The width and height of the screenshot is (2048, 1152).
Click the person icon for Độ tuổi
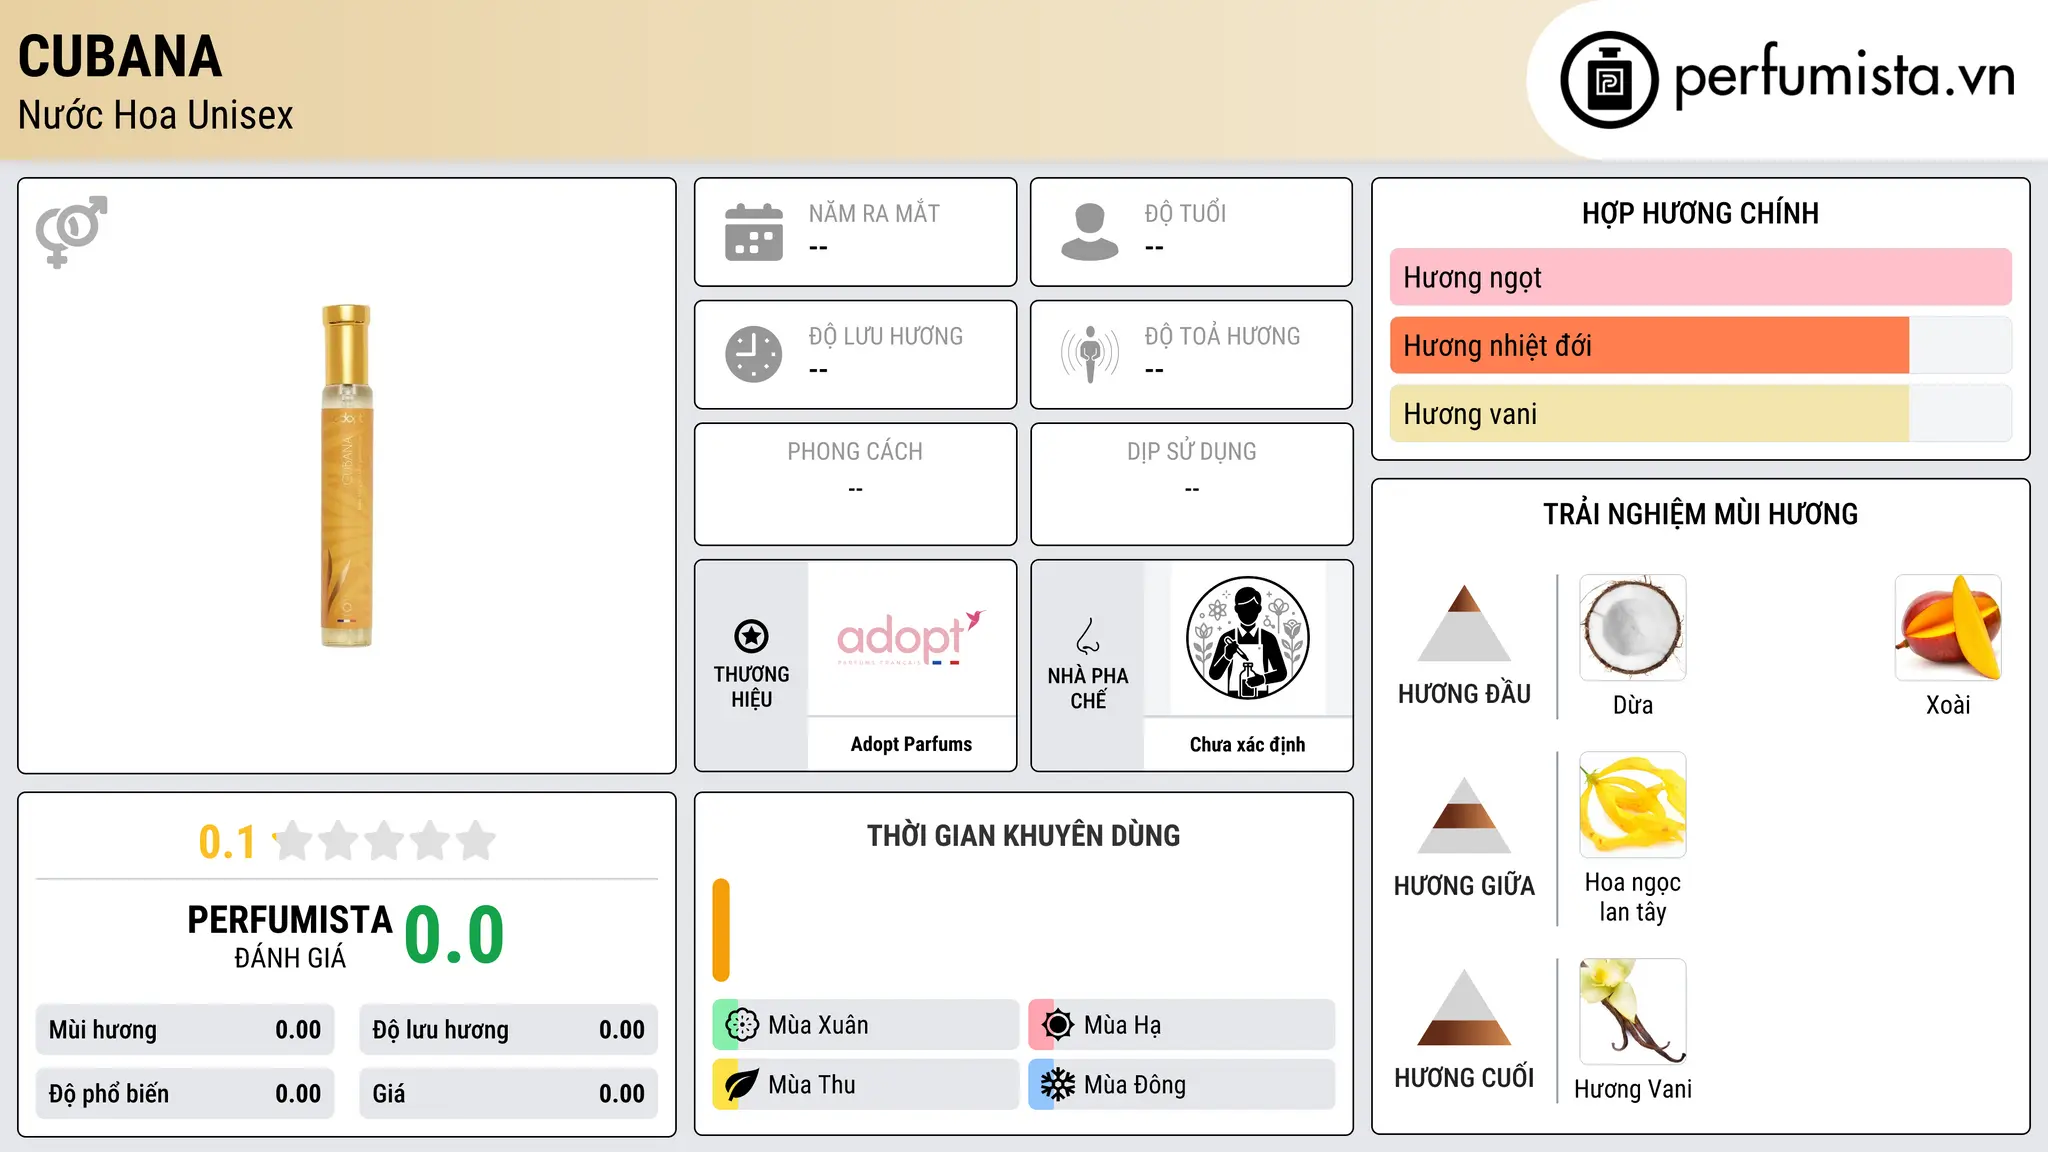click(x=1090, y=232)
